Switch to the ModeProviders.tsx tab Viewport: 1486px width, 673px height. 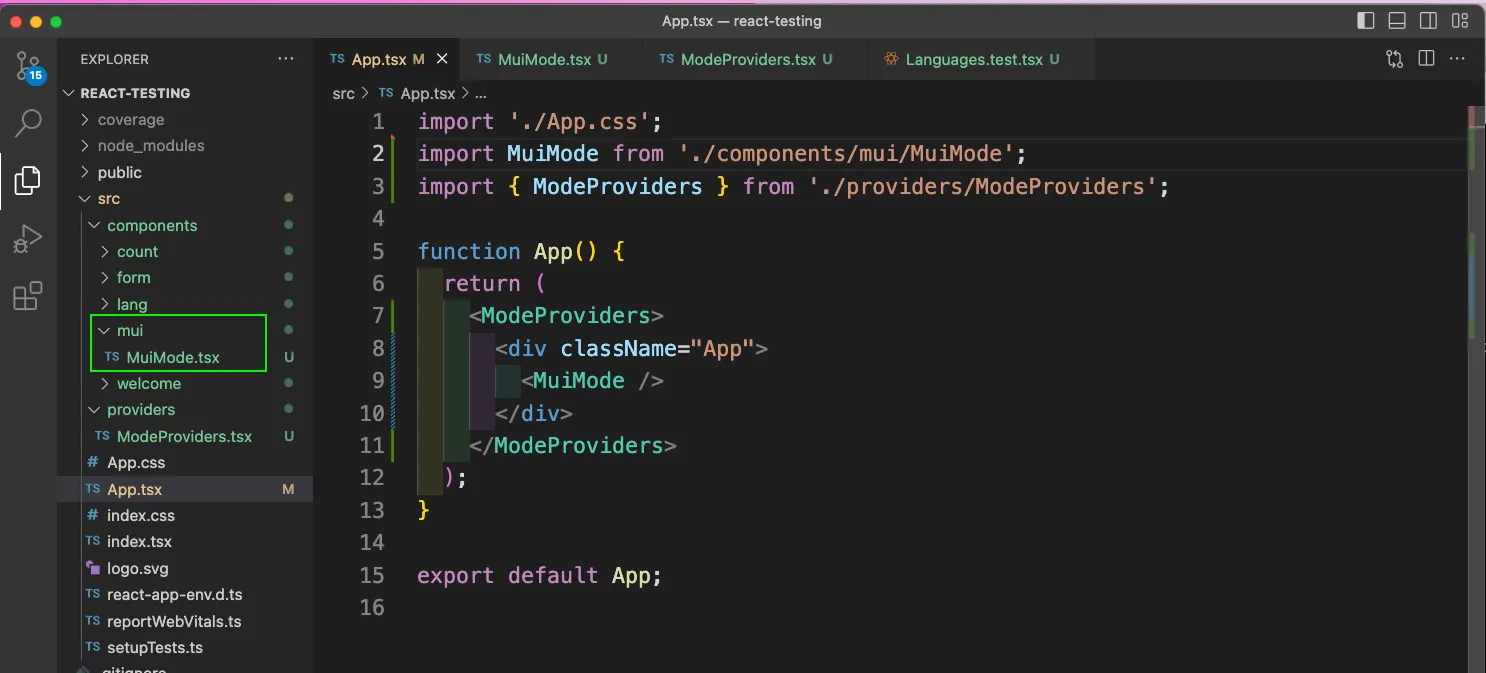(x=754, y=59)
